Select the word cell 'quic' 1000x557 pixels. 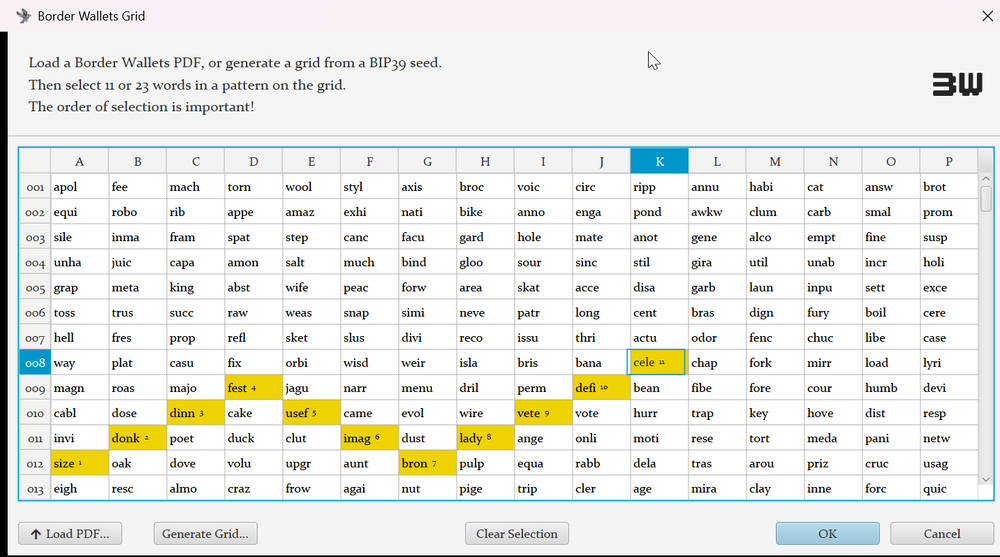(x=949, y=489)
